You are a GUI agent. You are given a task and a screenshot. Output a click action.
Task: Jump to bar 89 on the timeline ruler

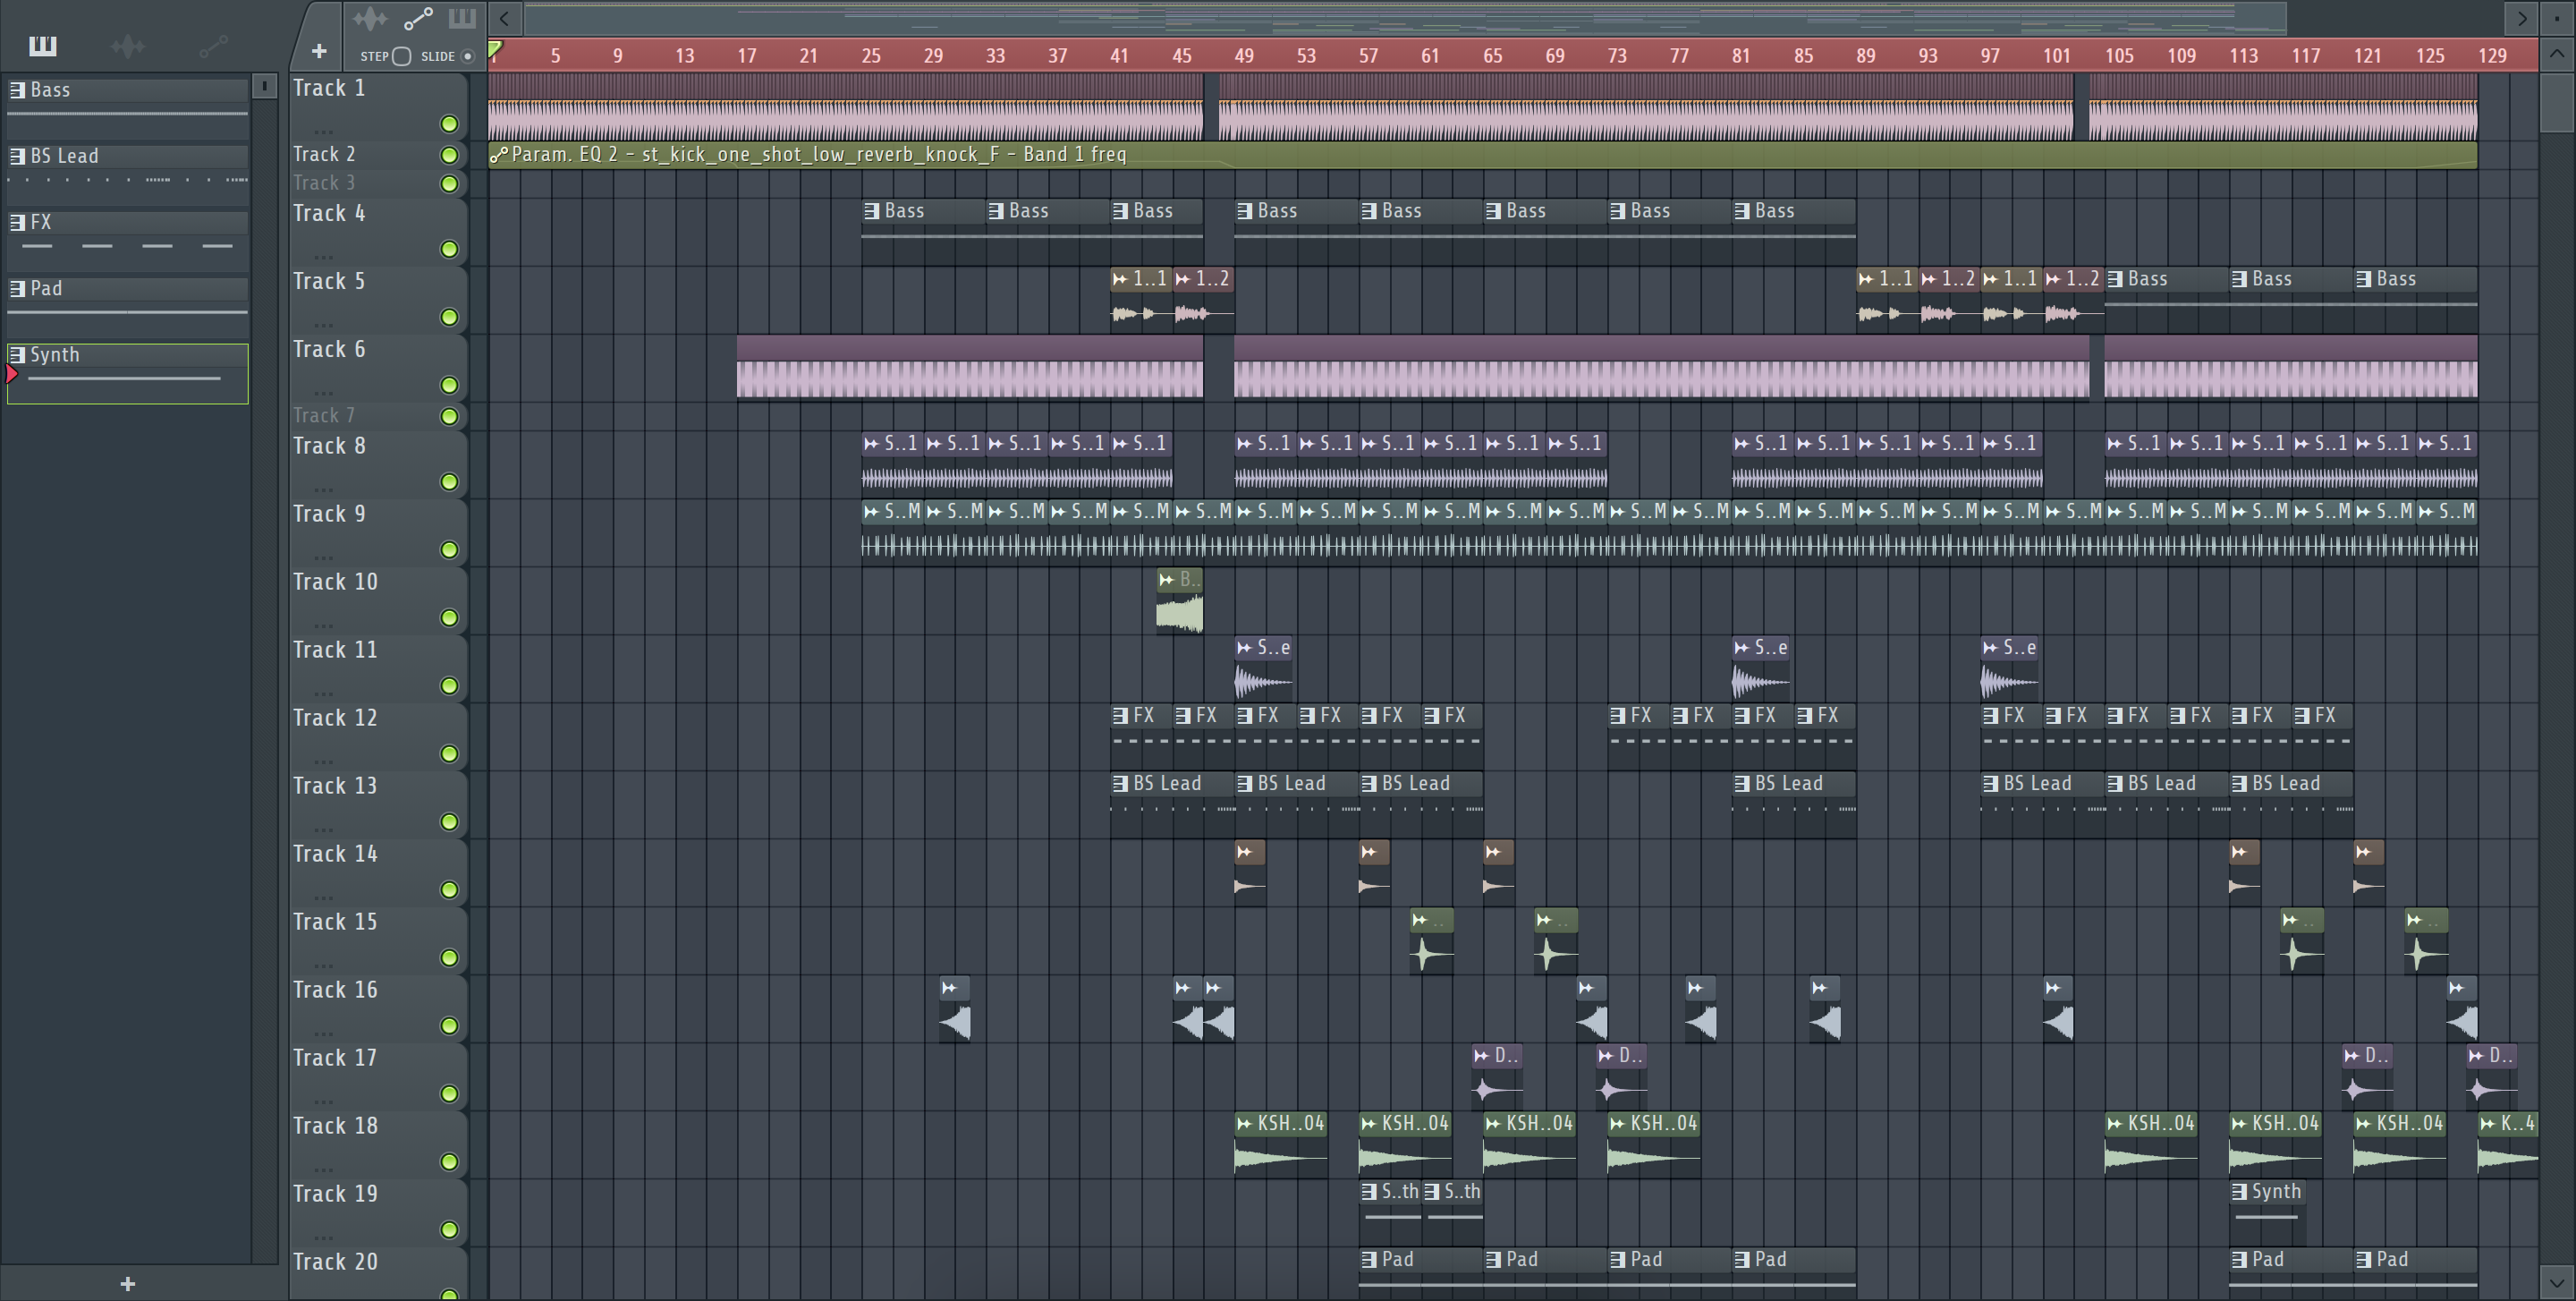click(x=1865, y=56)
